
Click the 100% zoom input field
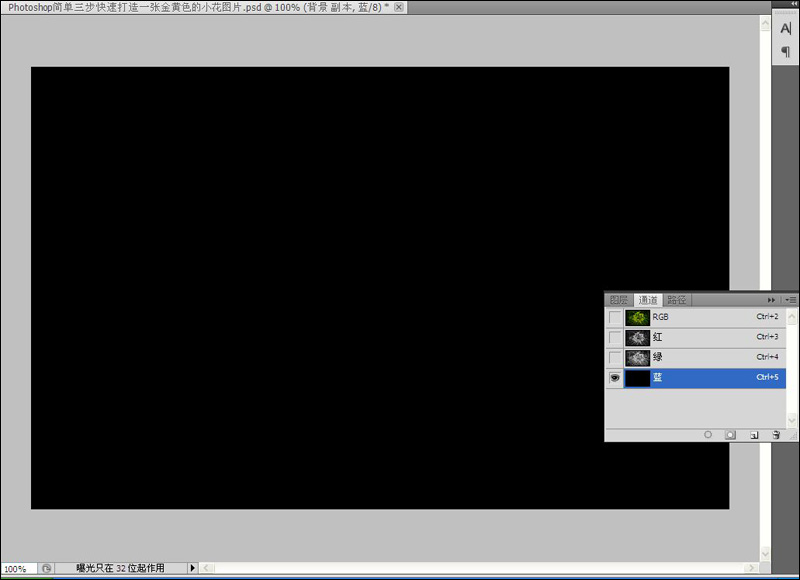point(18,568)
